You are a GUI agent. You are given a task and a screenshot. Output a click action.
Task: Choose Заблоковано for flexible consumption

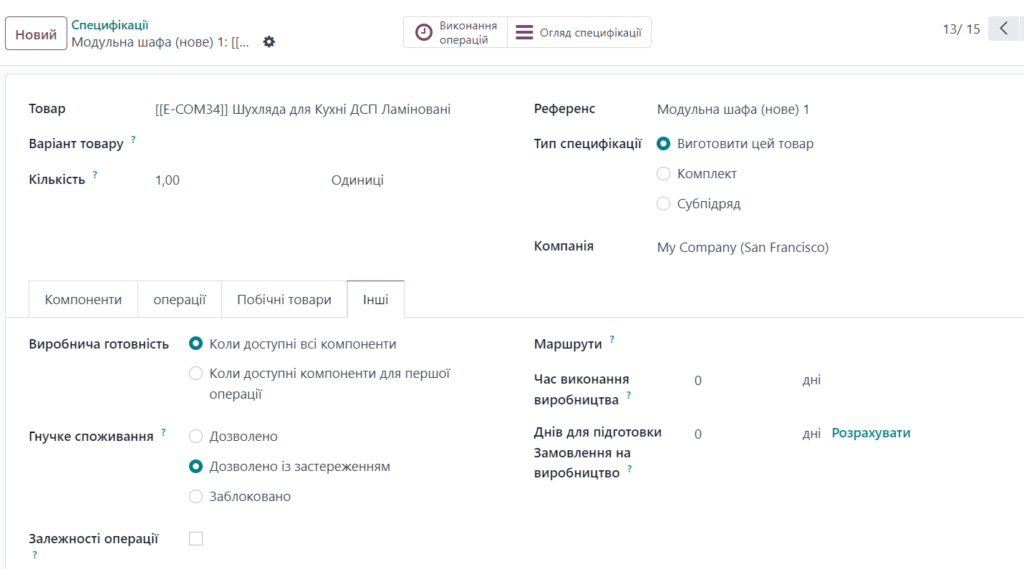click(x=196, y=496)
